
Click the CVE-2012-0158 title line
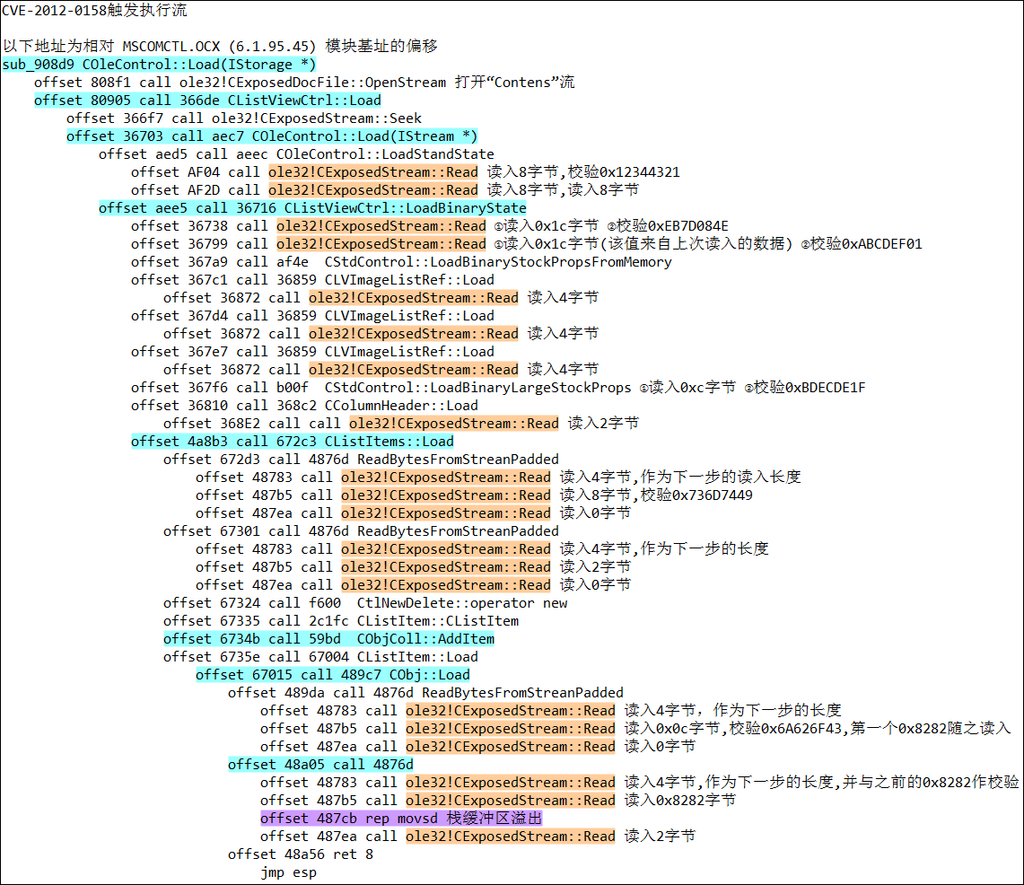coord(94,11)
